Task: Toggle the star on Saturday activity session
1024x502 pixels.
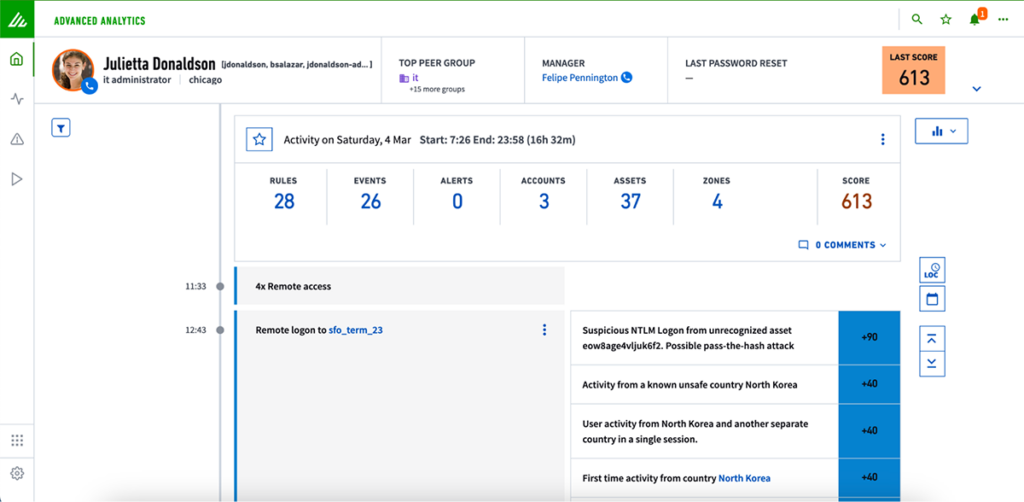Action: 259,140
